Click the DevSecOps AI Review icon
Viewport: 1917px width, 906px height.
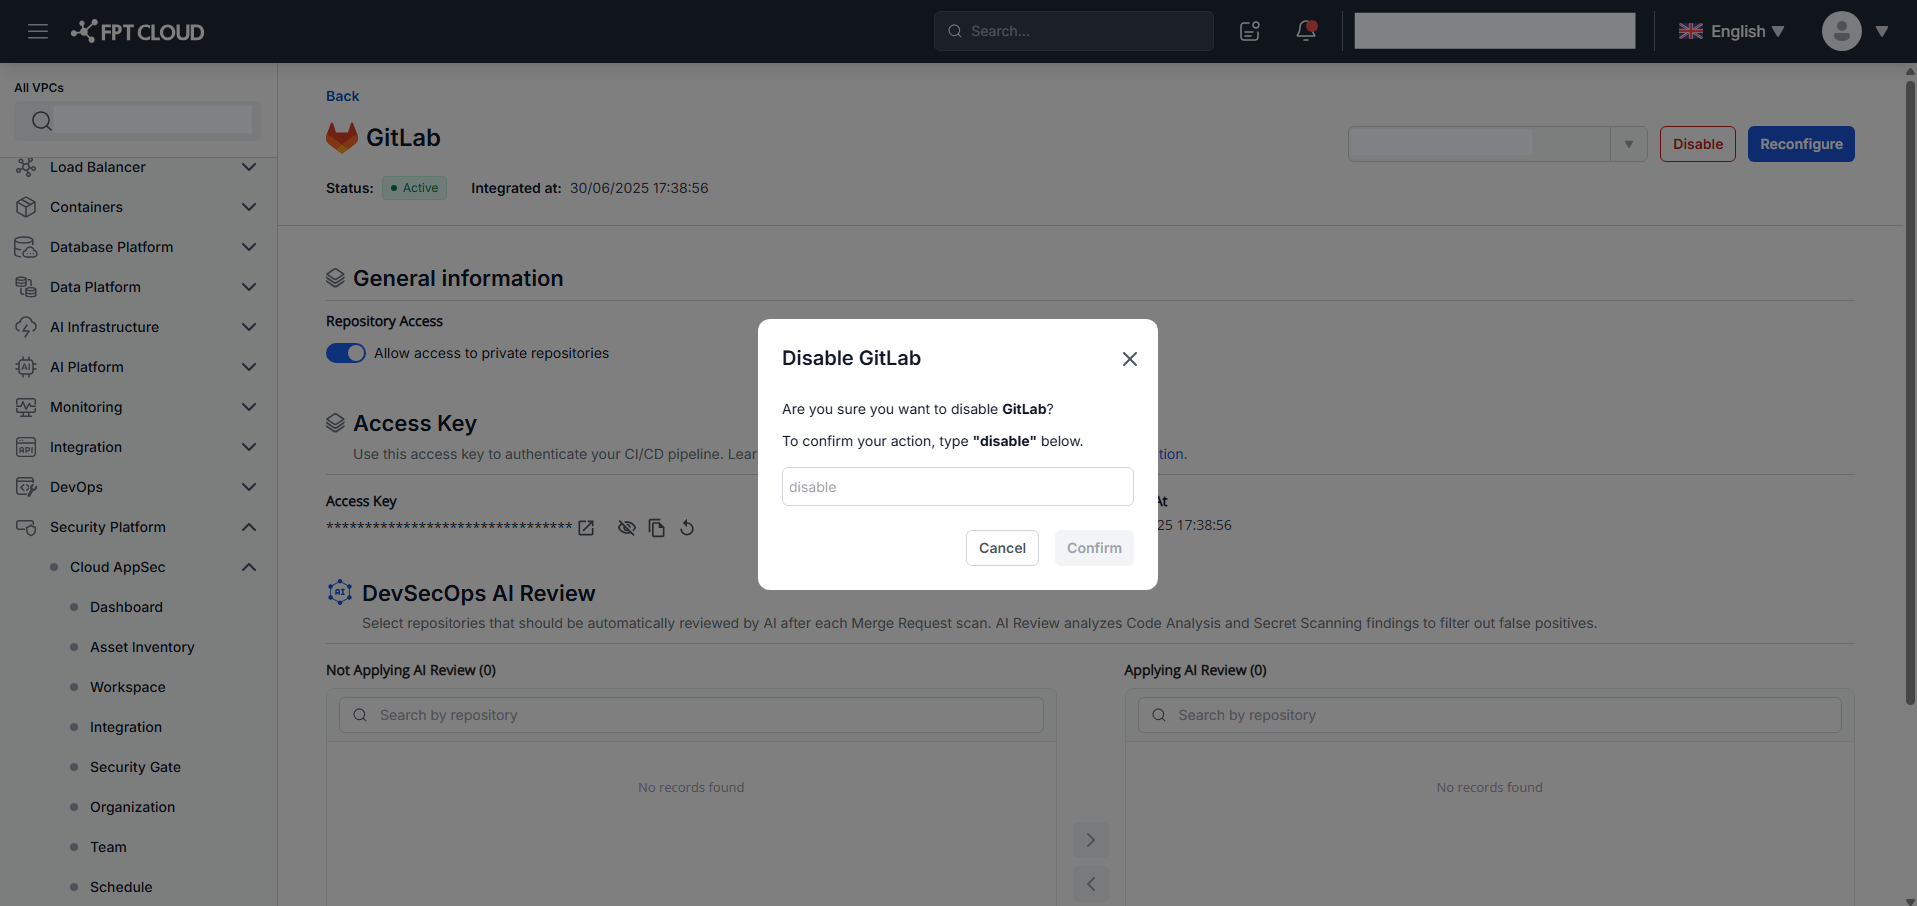coord(340,592)
